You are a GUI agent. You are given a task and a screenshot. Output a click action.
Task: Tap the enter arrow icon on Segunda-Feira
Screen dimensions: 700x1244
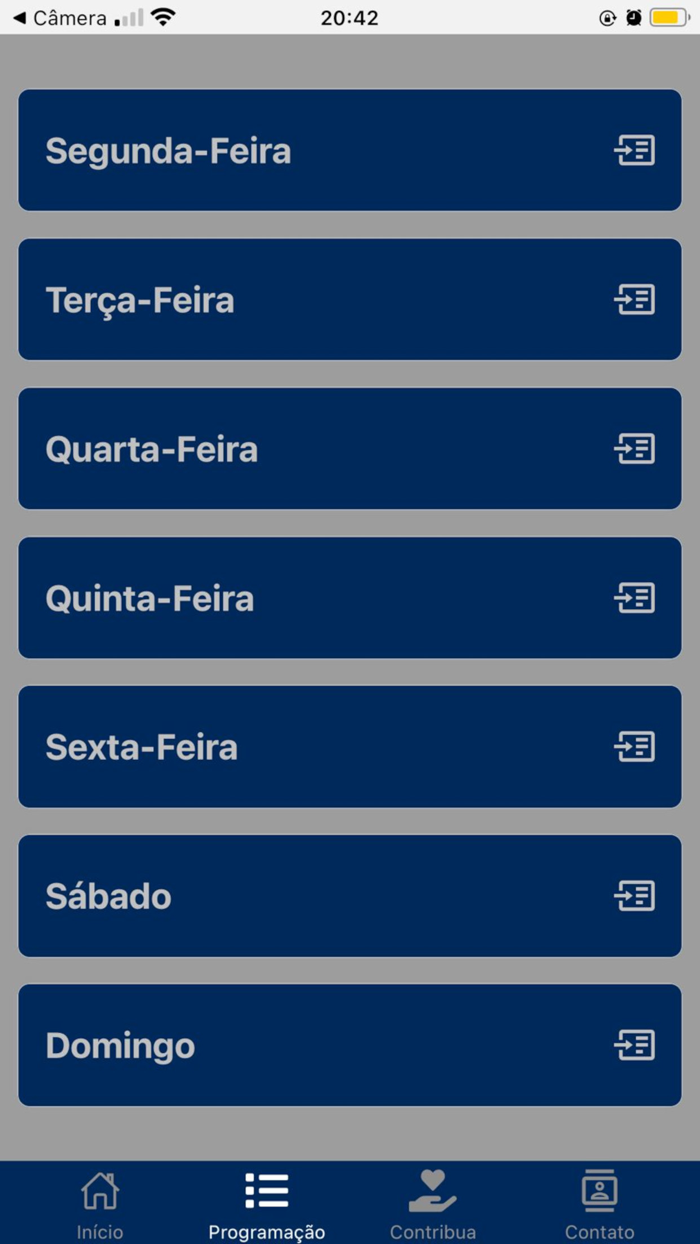point(634,150)
